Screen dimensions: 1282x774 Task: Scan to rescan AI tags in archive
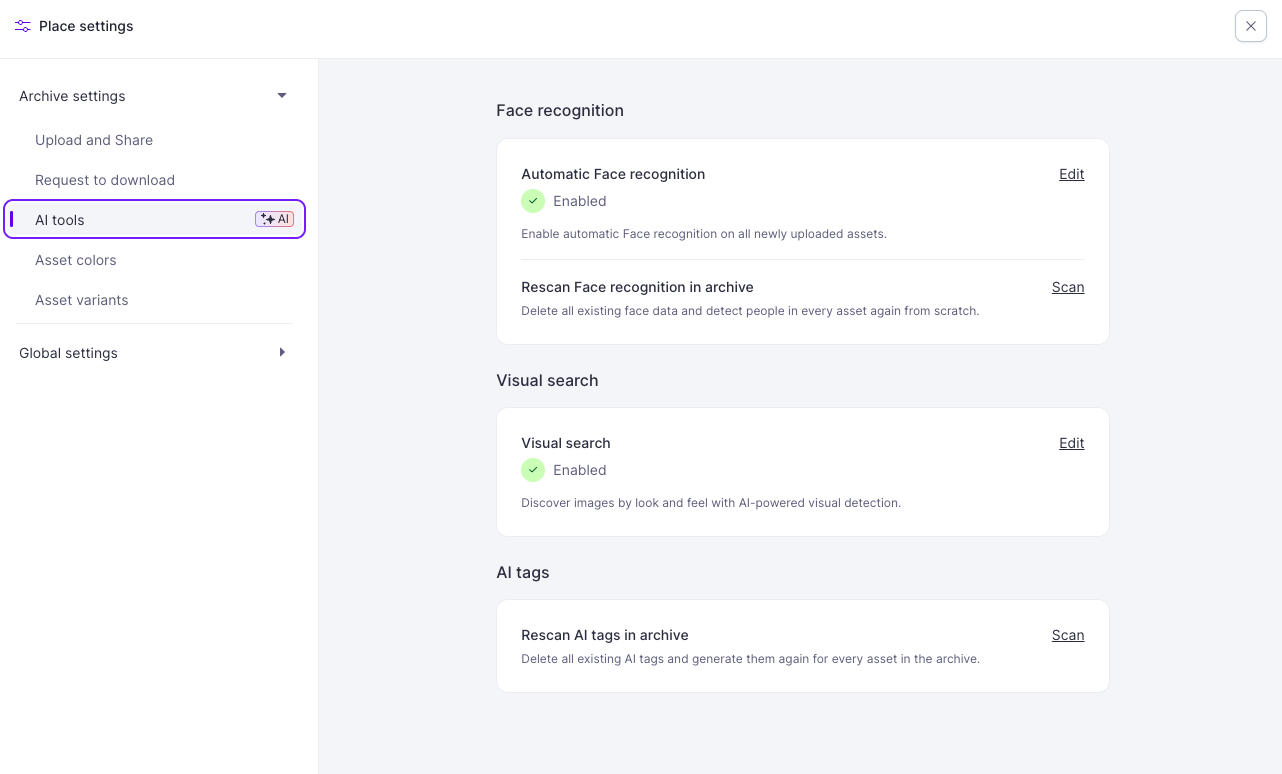(1068, 635)
